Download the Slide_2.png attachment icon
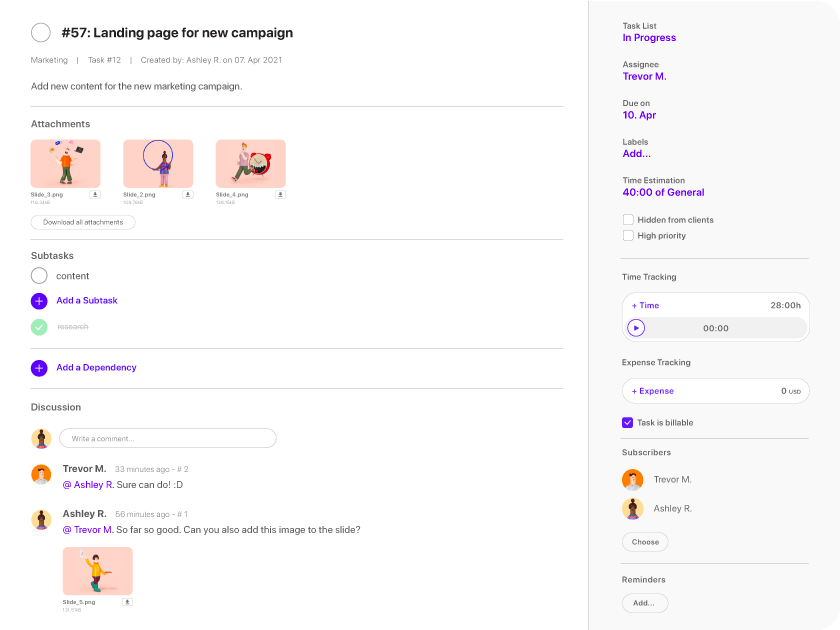840x630 pixels. click(188, 194)
